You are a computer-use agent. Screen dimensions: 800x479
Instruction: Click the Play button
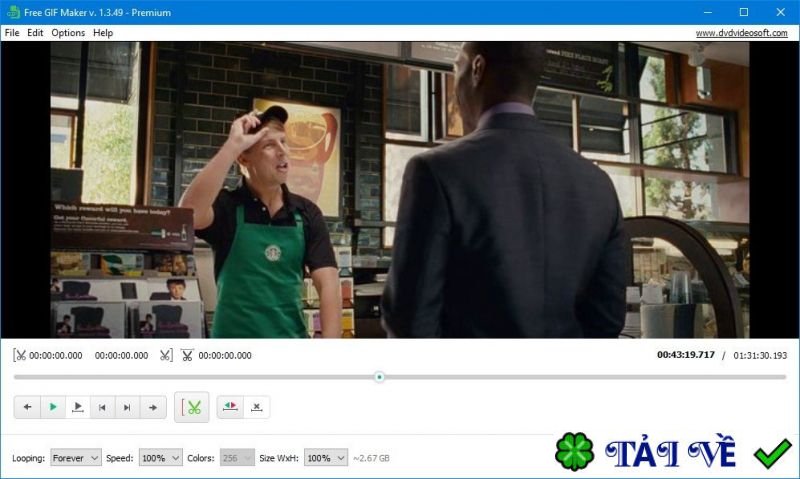pos(53,407)
